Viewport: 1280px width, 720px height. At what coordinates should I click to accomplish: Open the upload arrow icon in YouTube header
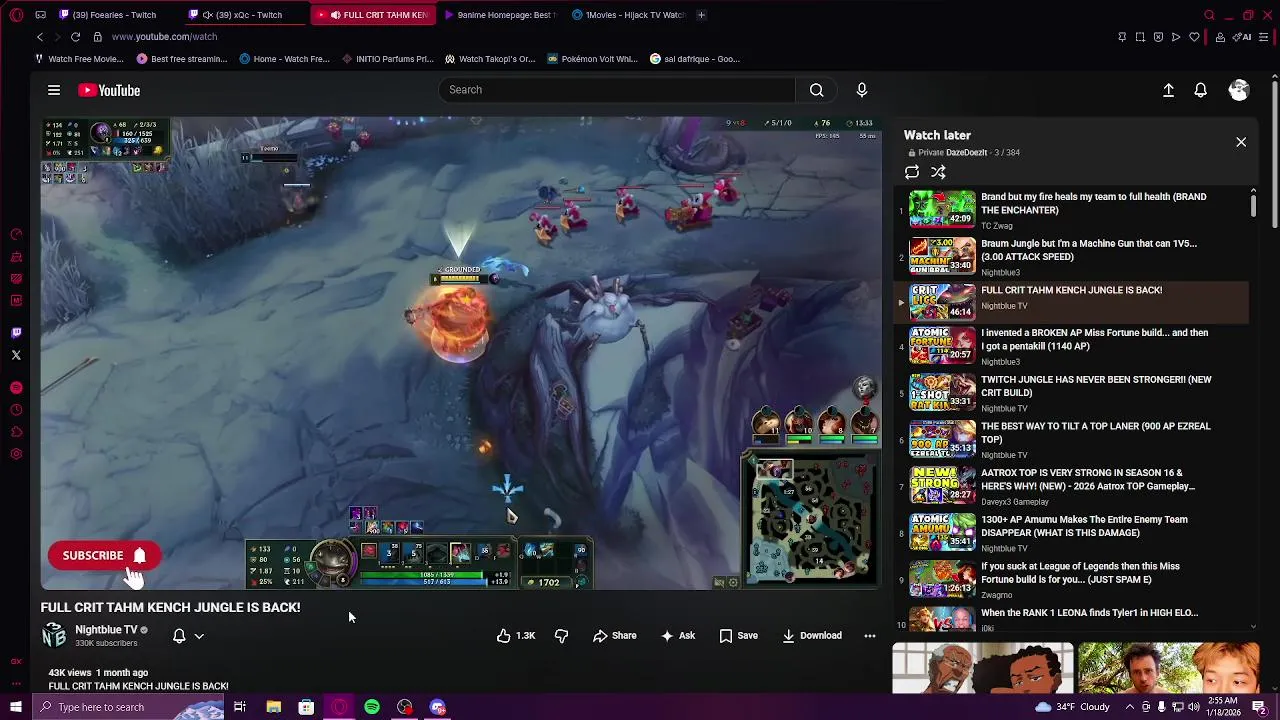point(1168,90)
